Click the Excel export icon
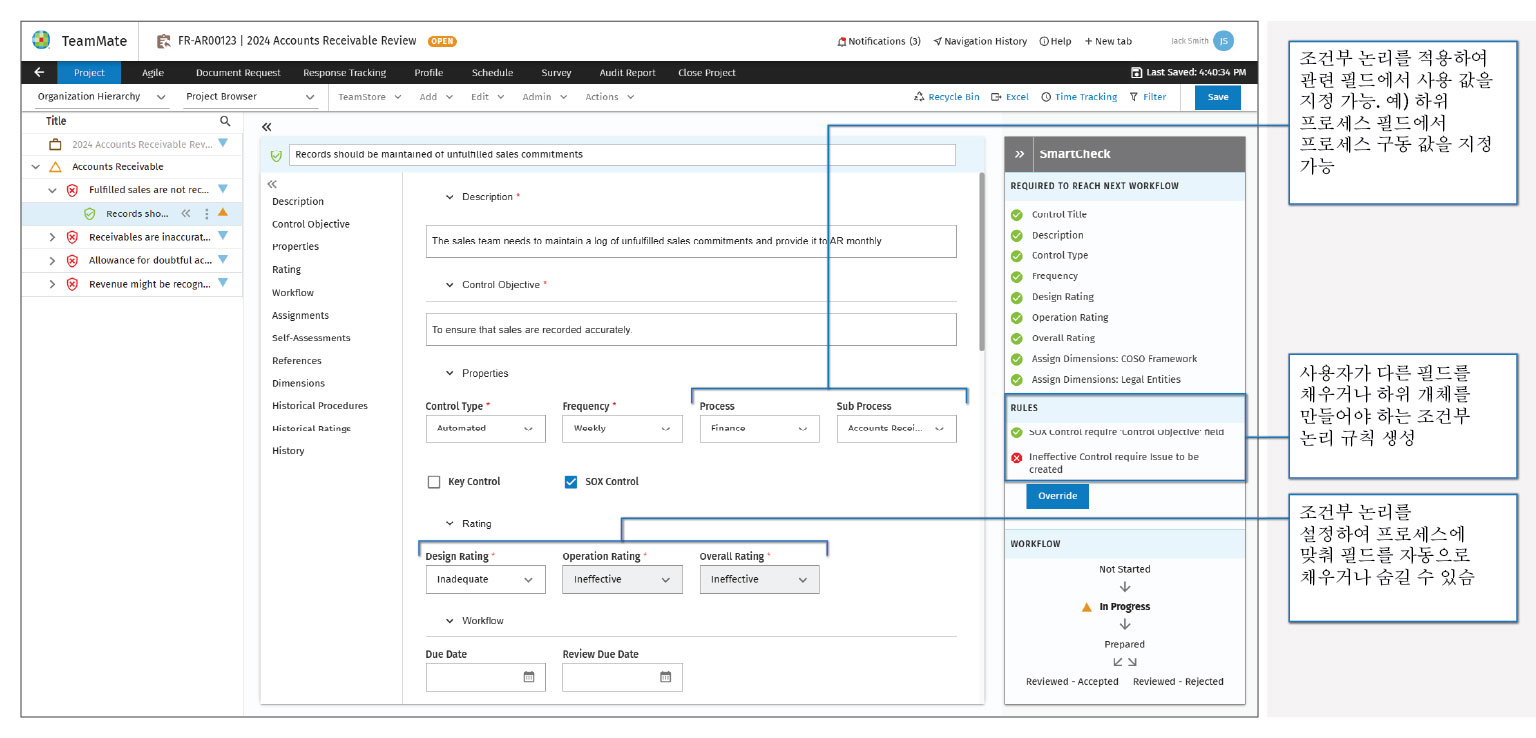The height and width of the screenshot is (738, 1536). tap(996, 97)
